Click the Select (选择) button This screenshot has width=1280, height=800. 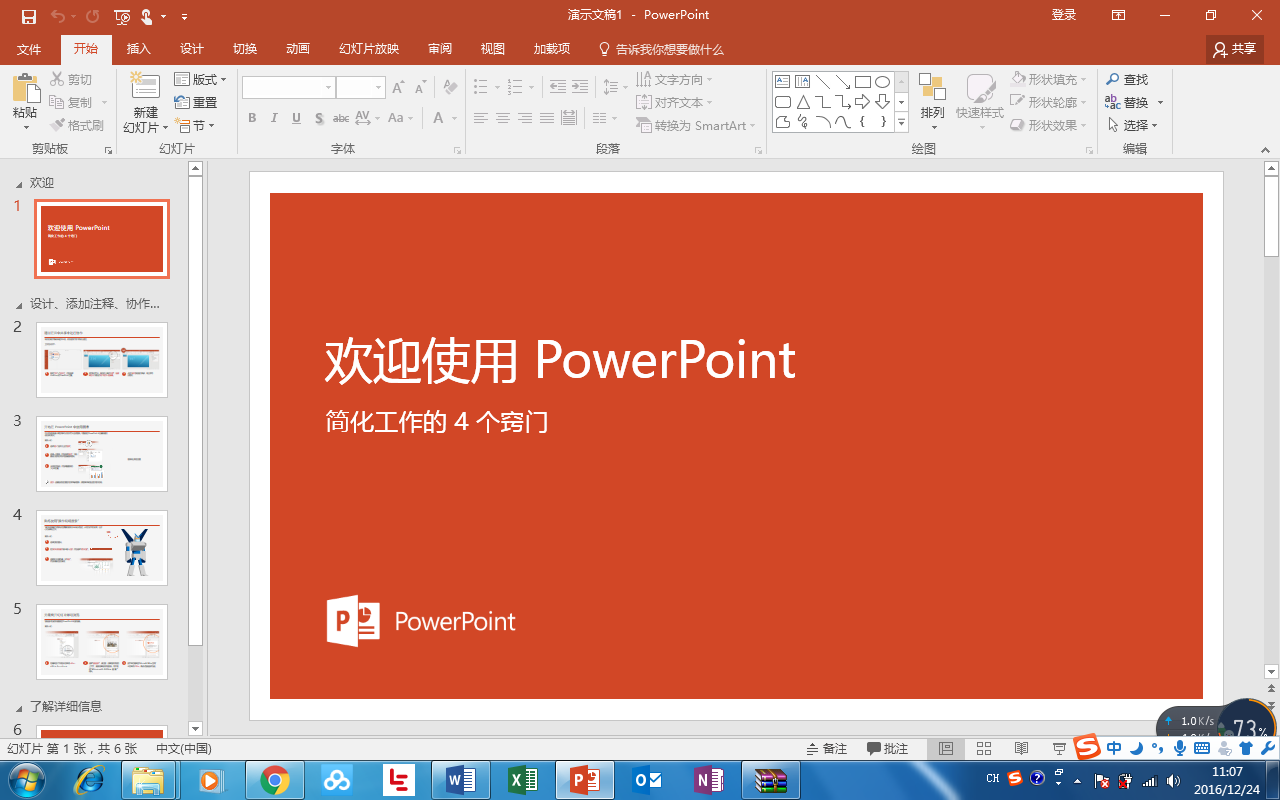[x=1133, y=125]
